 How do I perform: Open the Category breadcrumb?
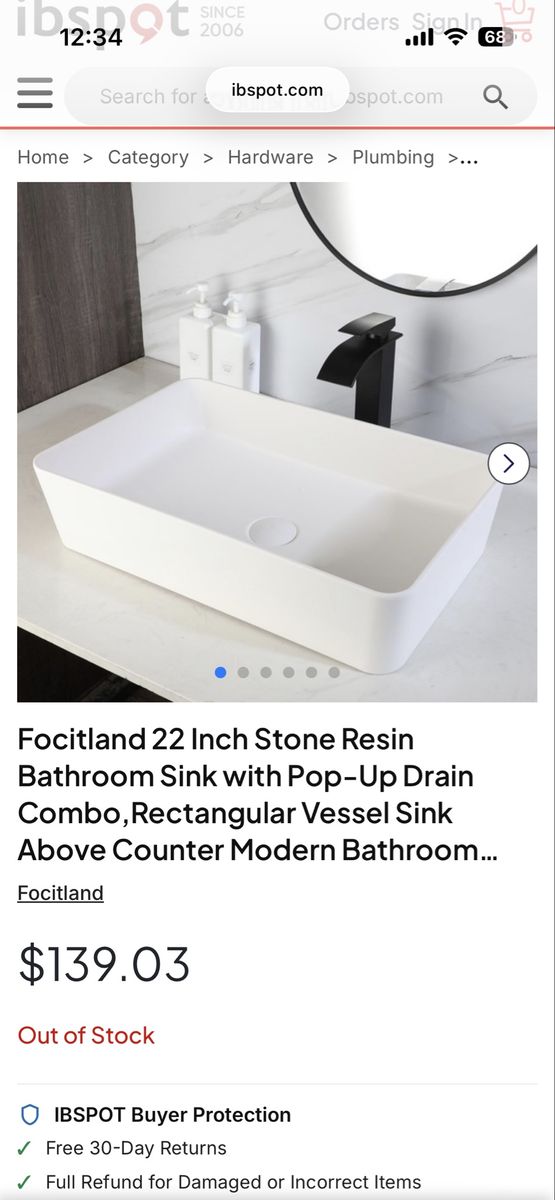pyautogui.click(x=148, y=157)
